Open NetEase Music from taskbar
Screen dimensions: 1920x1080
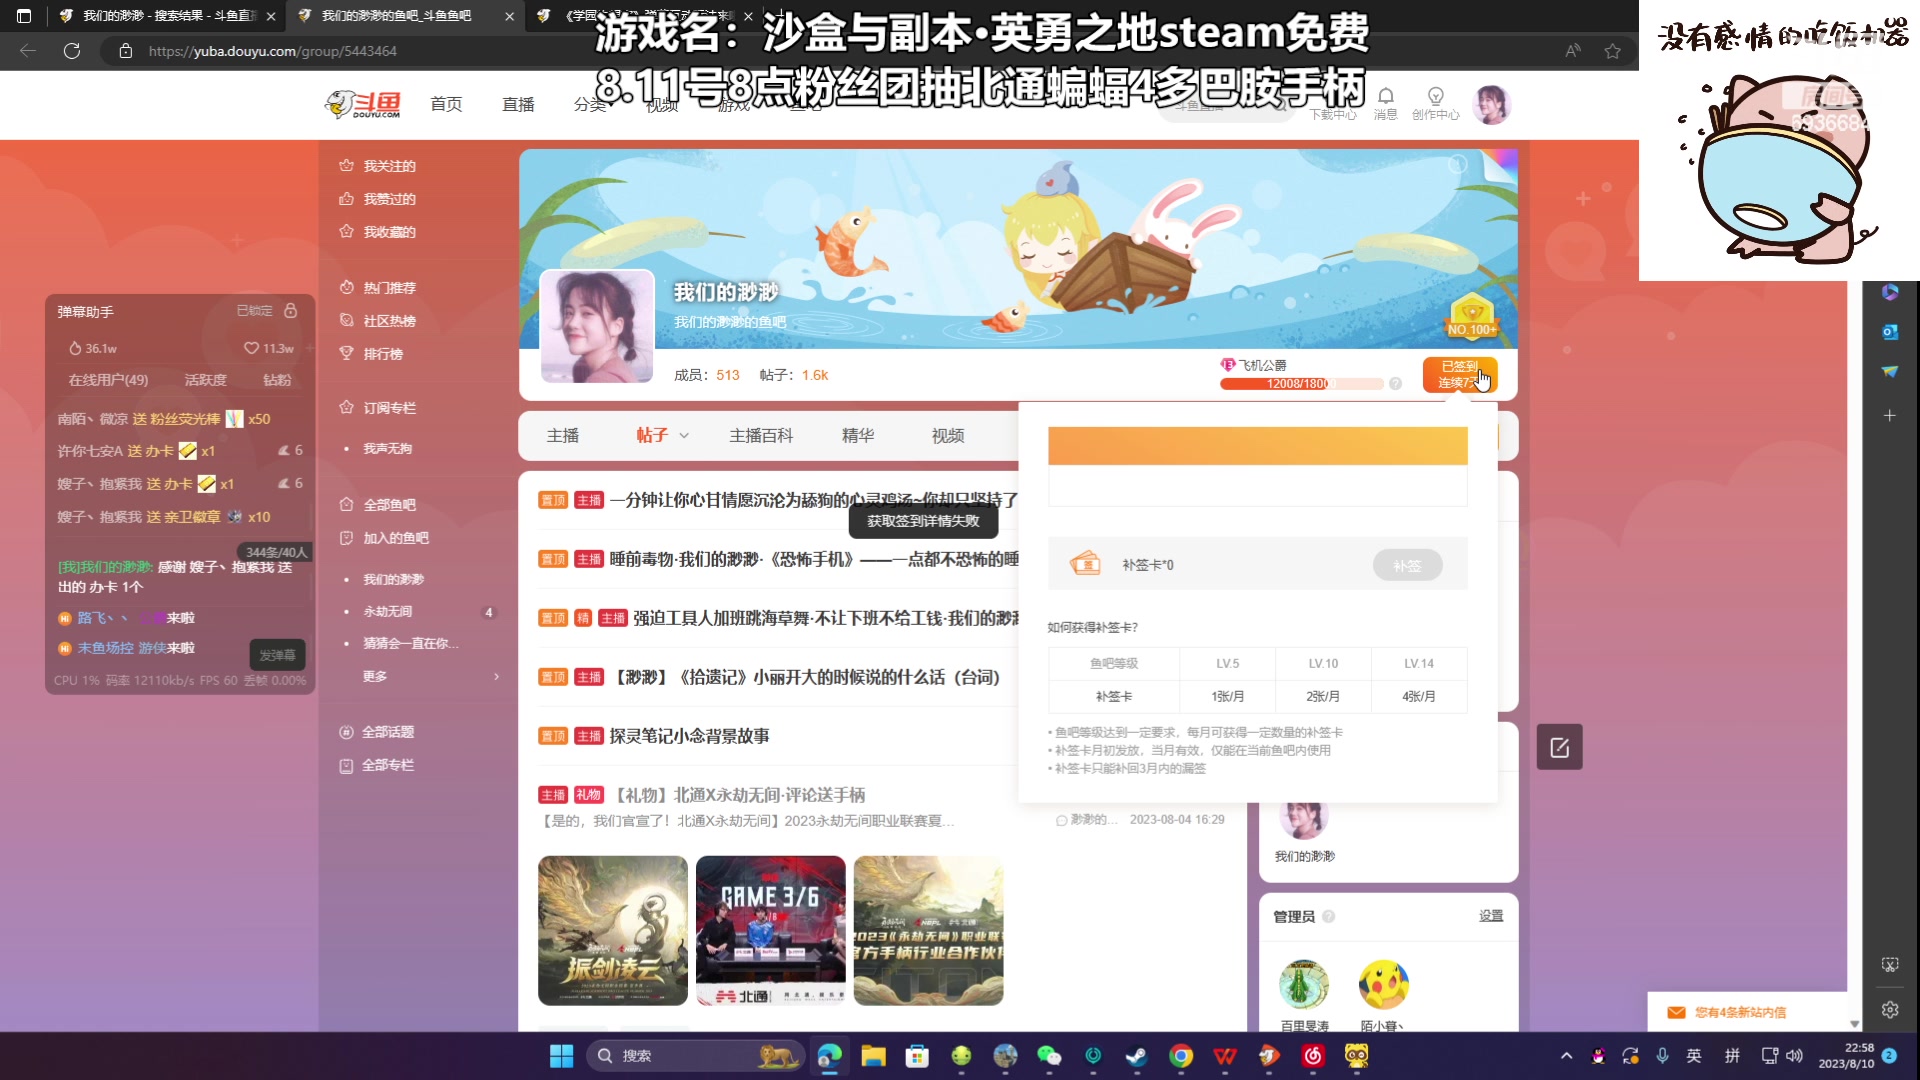tap(1313, 1056)
